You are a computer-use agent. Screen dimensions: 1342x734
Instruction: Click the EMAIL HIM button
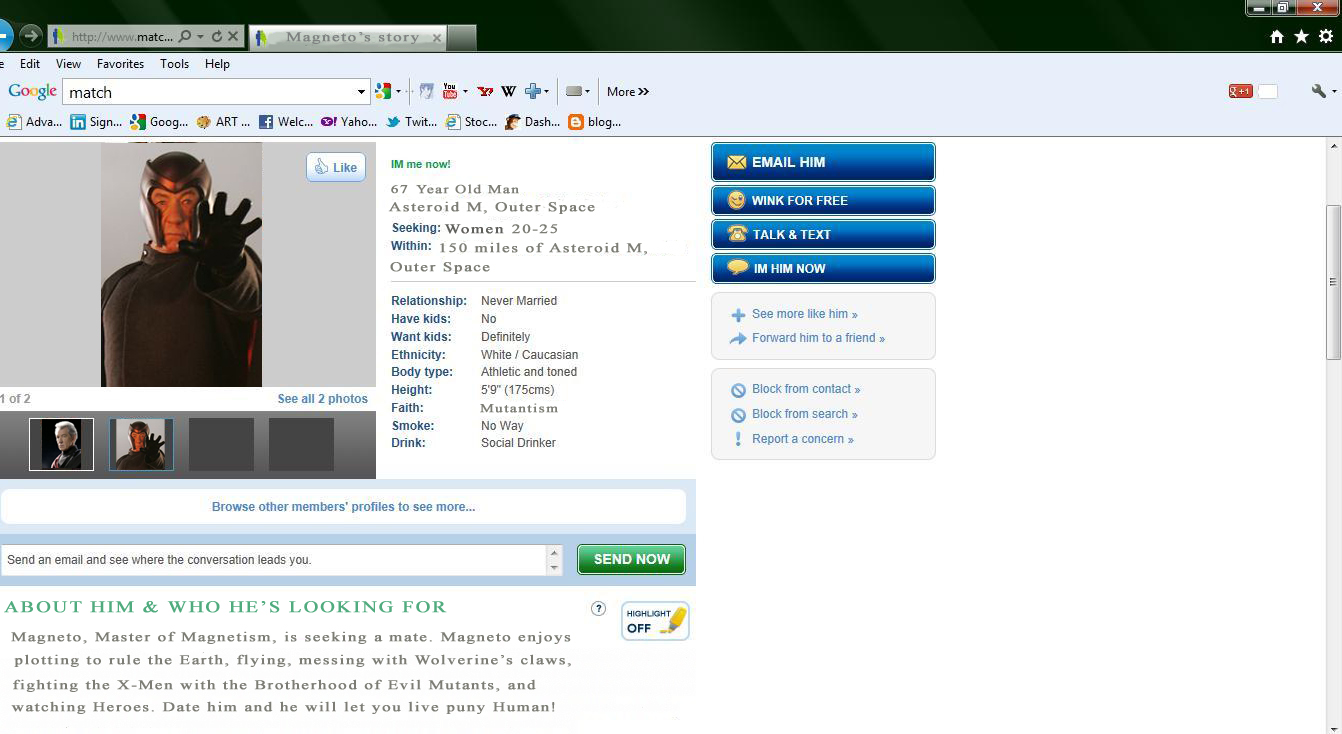point(823,162)
